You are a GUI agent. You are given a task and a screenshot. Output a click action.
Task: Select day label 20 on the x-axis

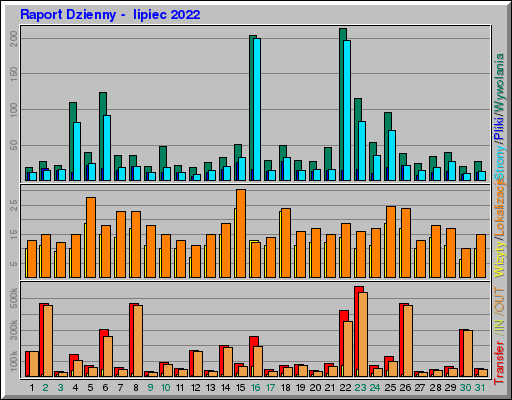[x=315, y=388]
